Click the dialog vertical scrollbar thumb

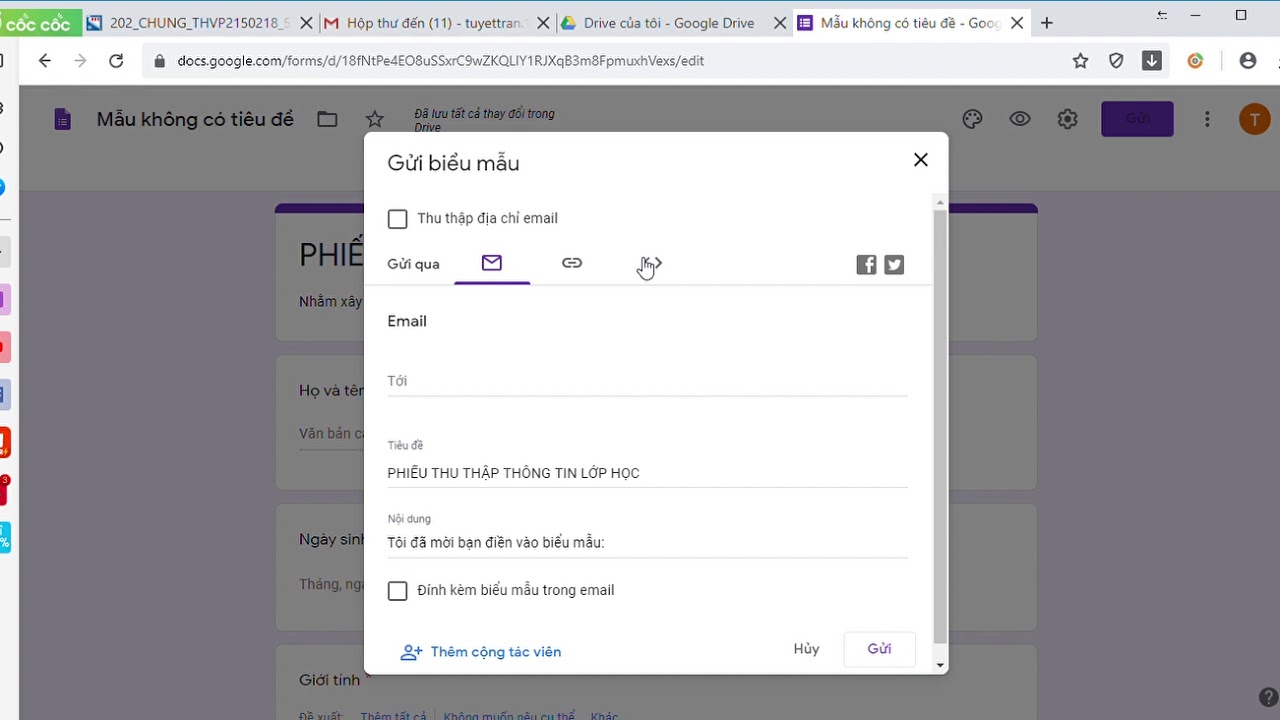[940, 427]
